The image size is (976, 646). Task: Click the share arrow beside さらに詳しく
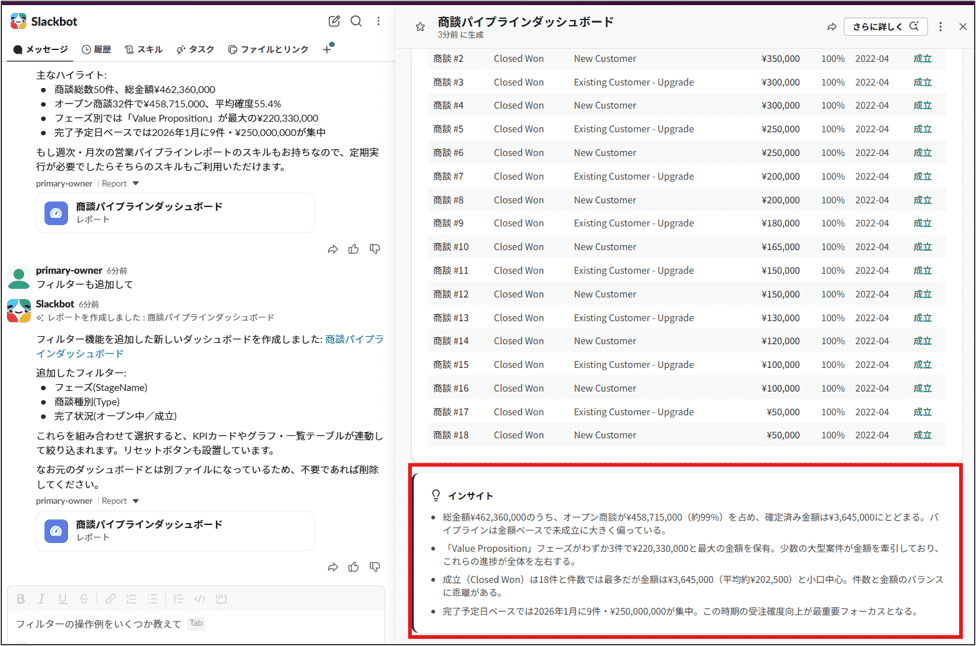coord(832,27)
